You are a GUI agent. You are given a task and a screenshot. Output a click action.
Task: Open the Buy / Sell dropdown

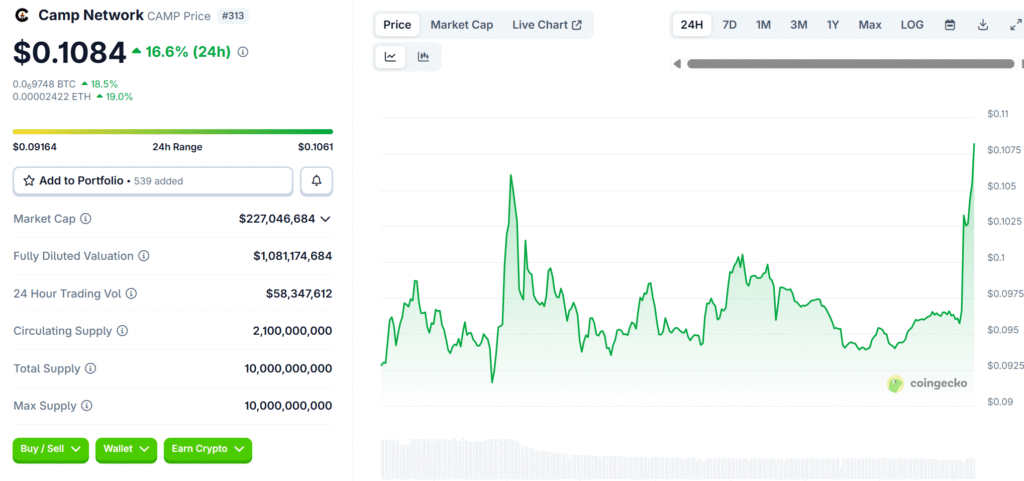coord(50,450)
